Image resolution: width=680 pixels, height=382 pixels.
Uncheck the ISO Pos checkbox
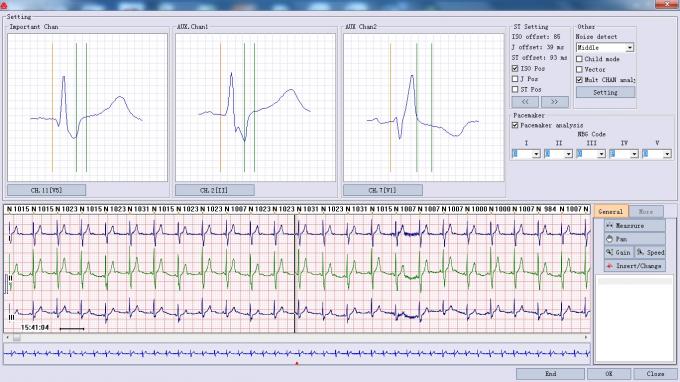(x=515, y=69)
